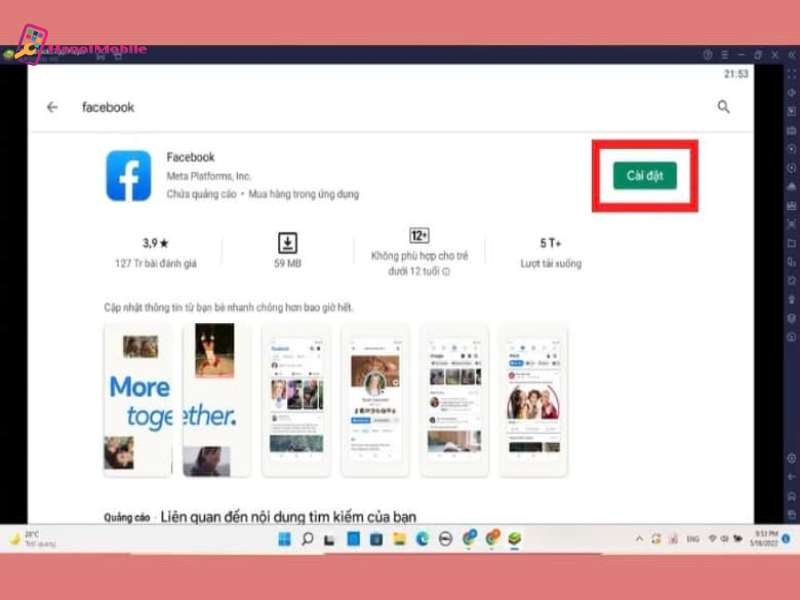Open the BlueStacks hamburger menu

(724, 55)
